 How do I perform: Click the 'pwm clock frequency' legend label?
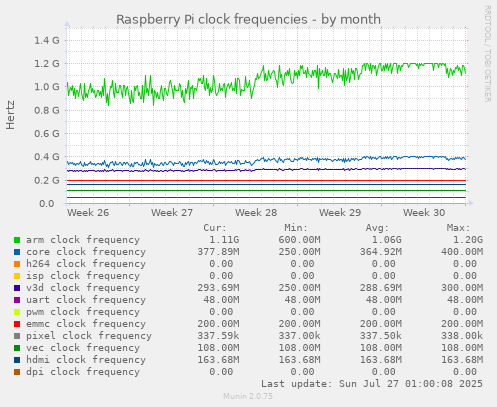coord(83,312)
